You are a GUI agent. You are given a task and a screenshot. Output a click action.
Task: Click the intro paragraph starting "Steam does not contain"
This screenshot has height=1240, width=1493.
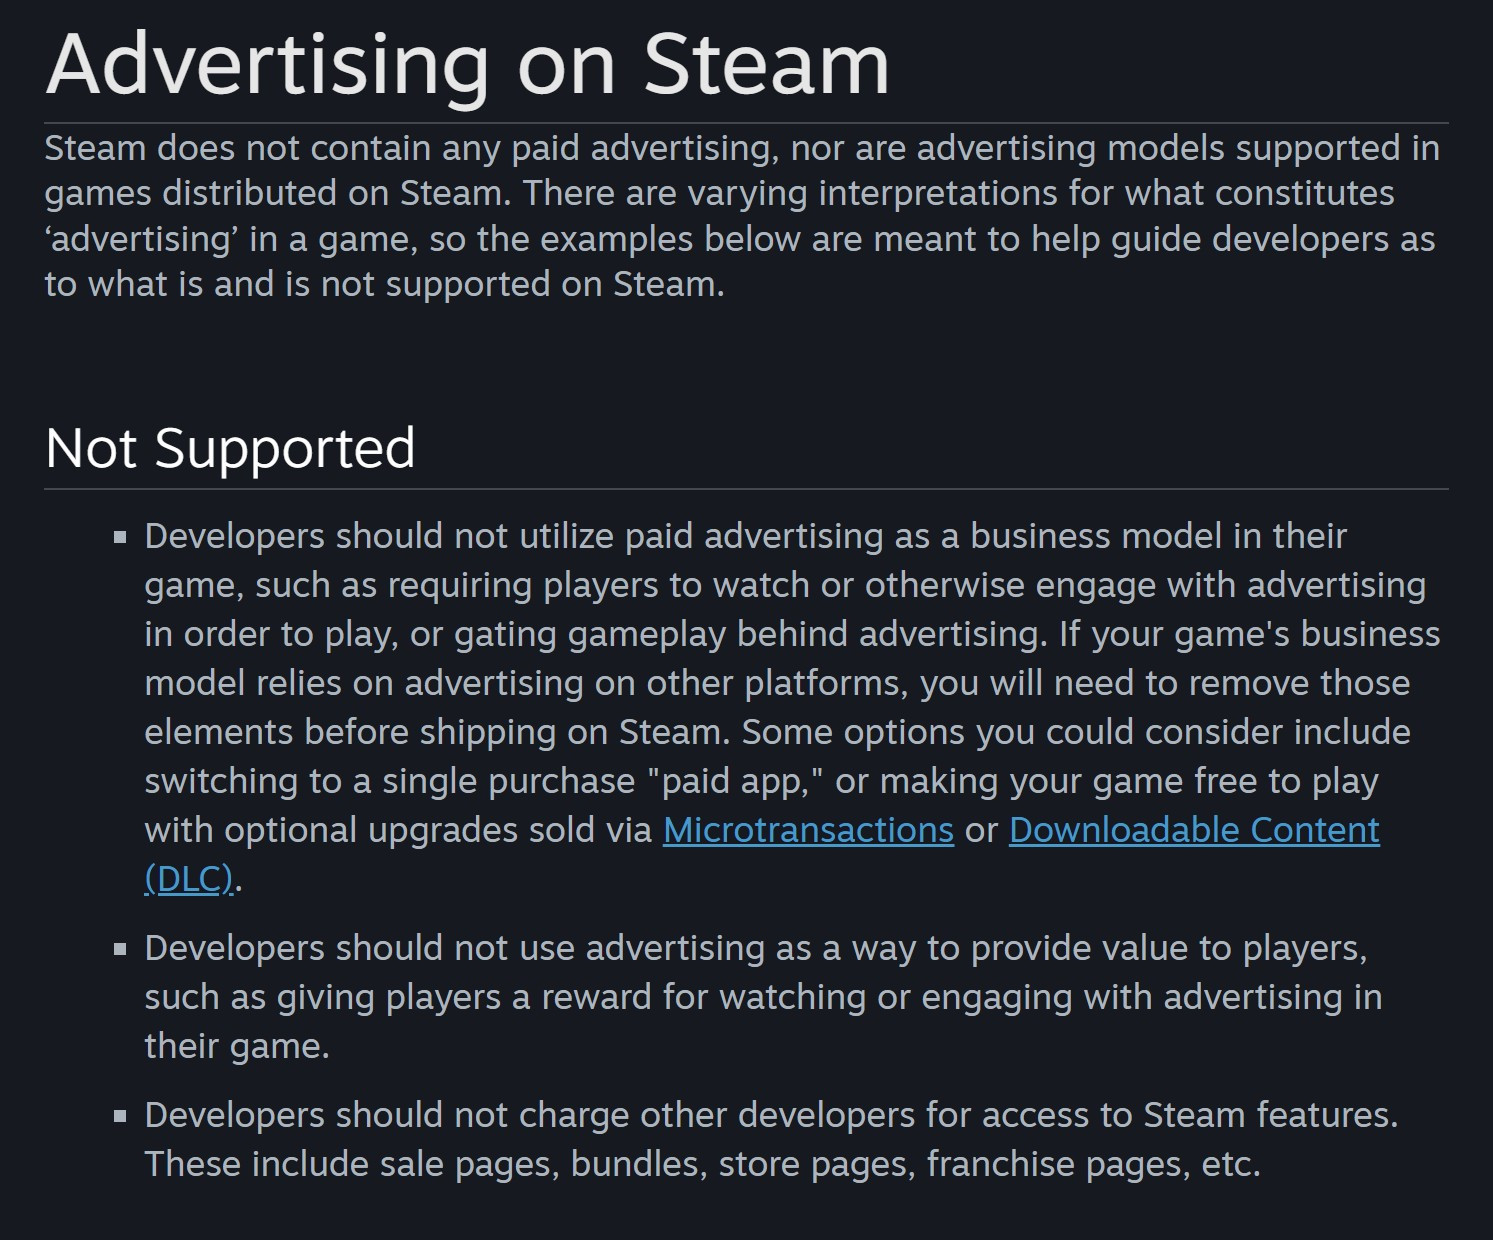742,216
